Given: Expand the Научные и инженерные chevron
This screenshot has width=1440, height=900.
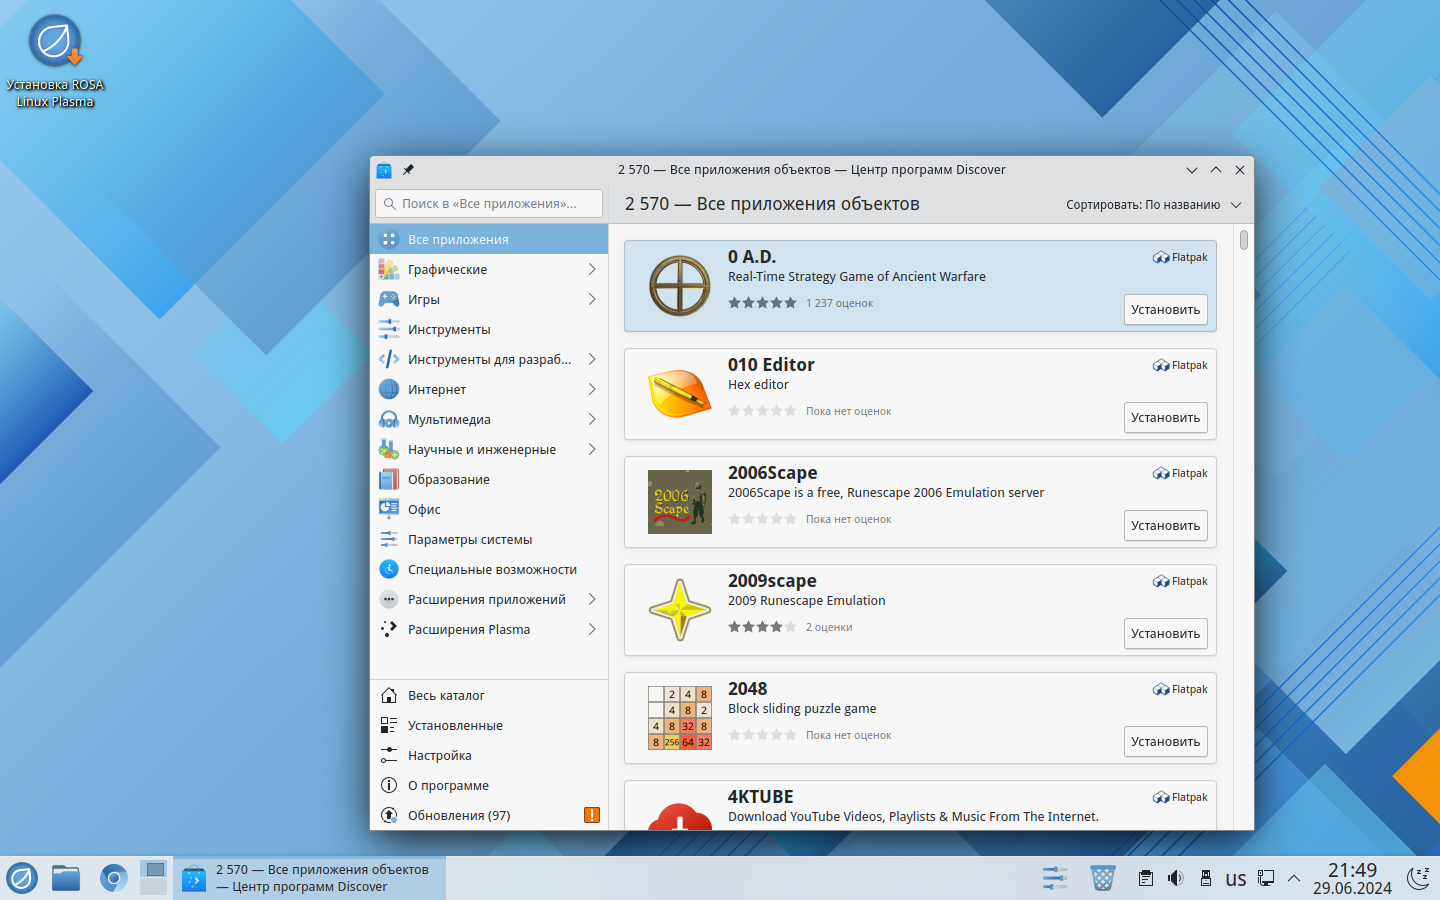Looking at the screenshot, I should pos(592,449).
